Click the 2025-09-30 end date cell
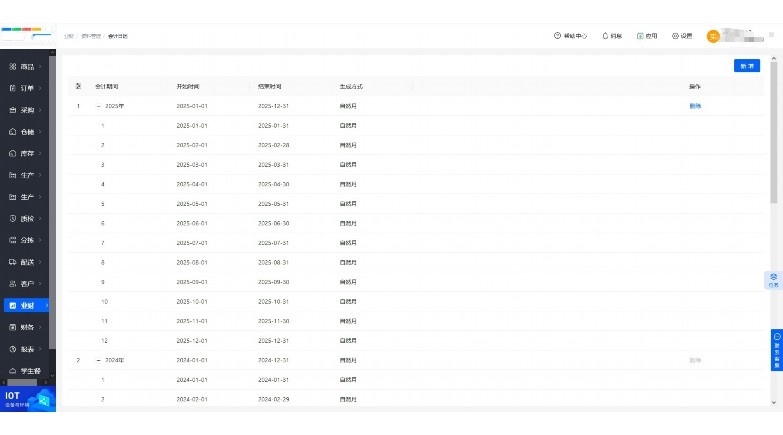The image size is (783, 435). pos(273,282)
